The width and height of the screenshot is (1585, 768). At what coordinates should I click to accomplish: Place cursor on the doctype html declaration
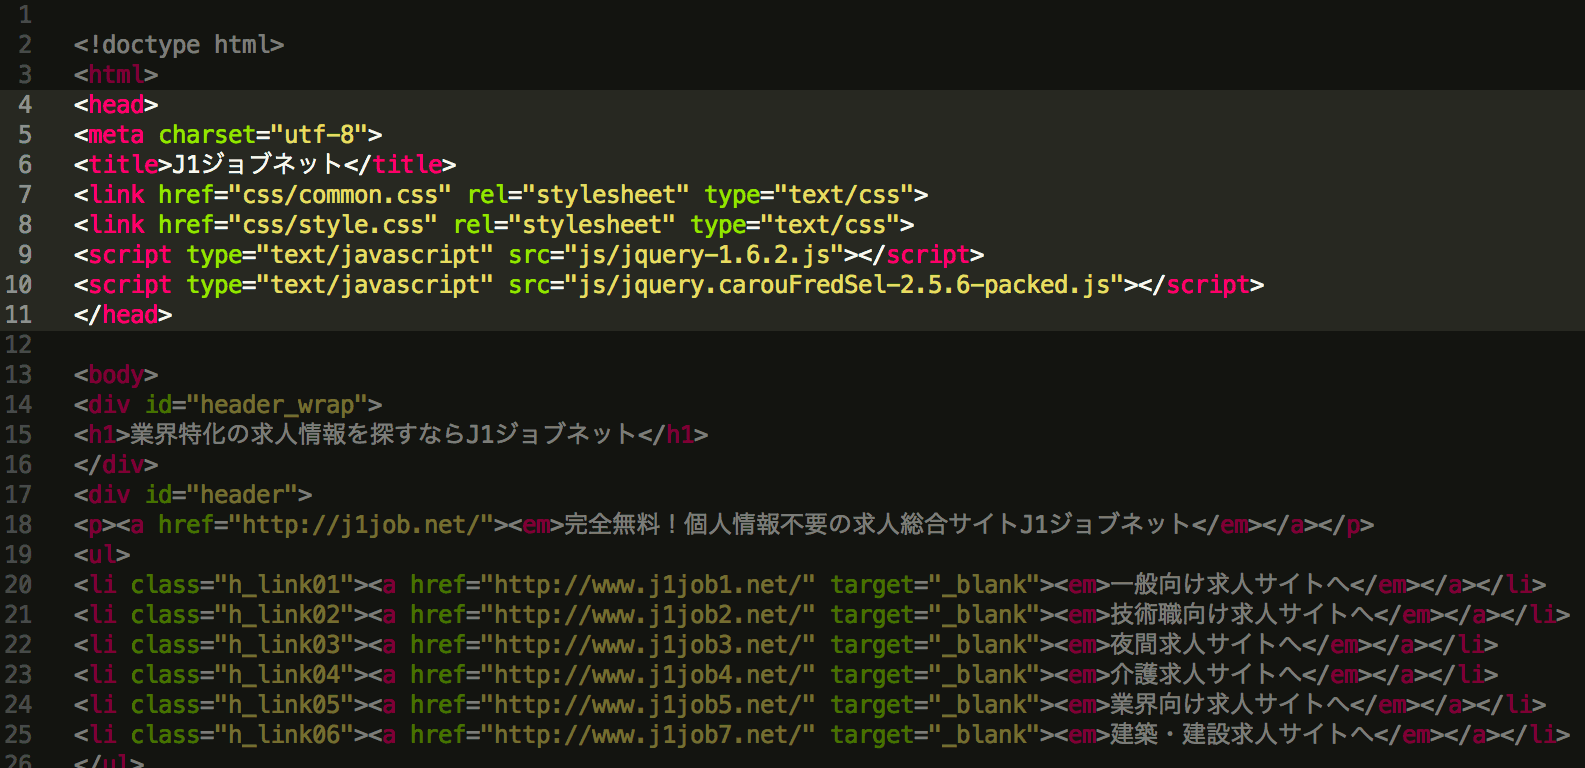[179, 45]
